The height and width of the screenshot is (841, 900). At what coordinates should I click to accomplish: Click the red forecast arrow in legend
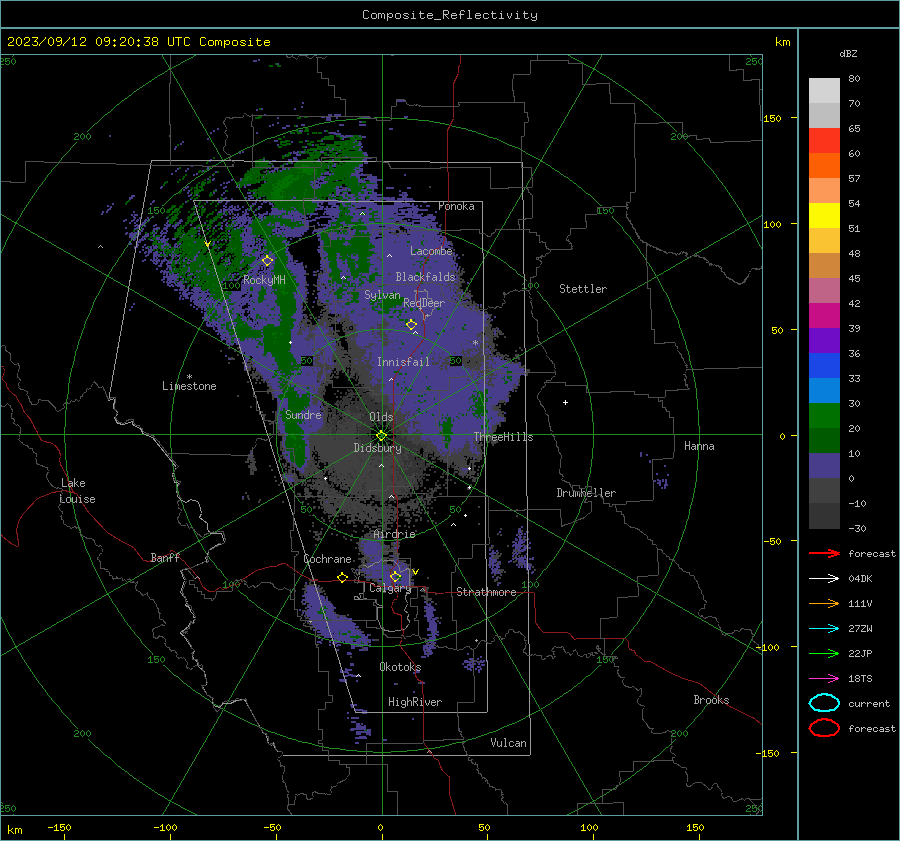click(x=824, y=553)
